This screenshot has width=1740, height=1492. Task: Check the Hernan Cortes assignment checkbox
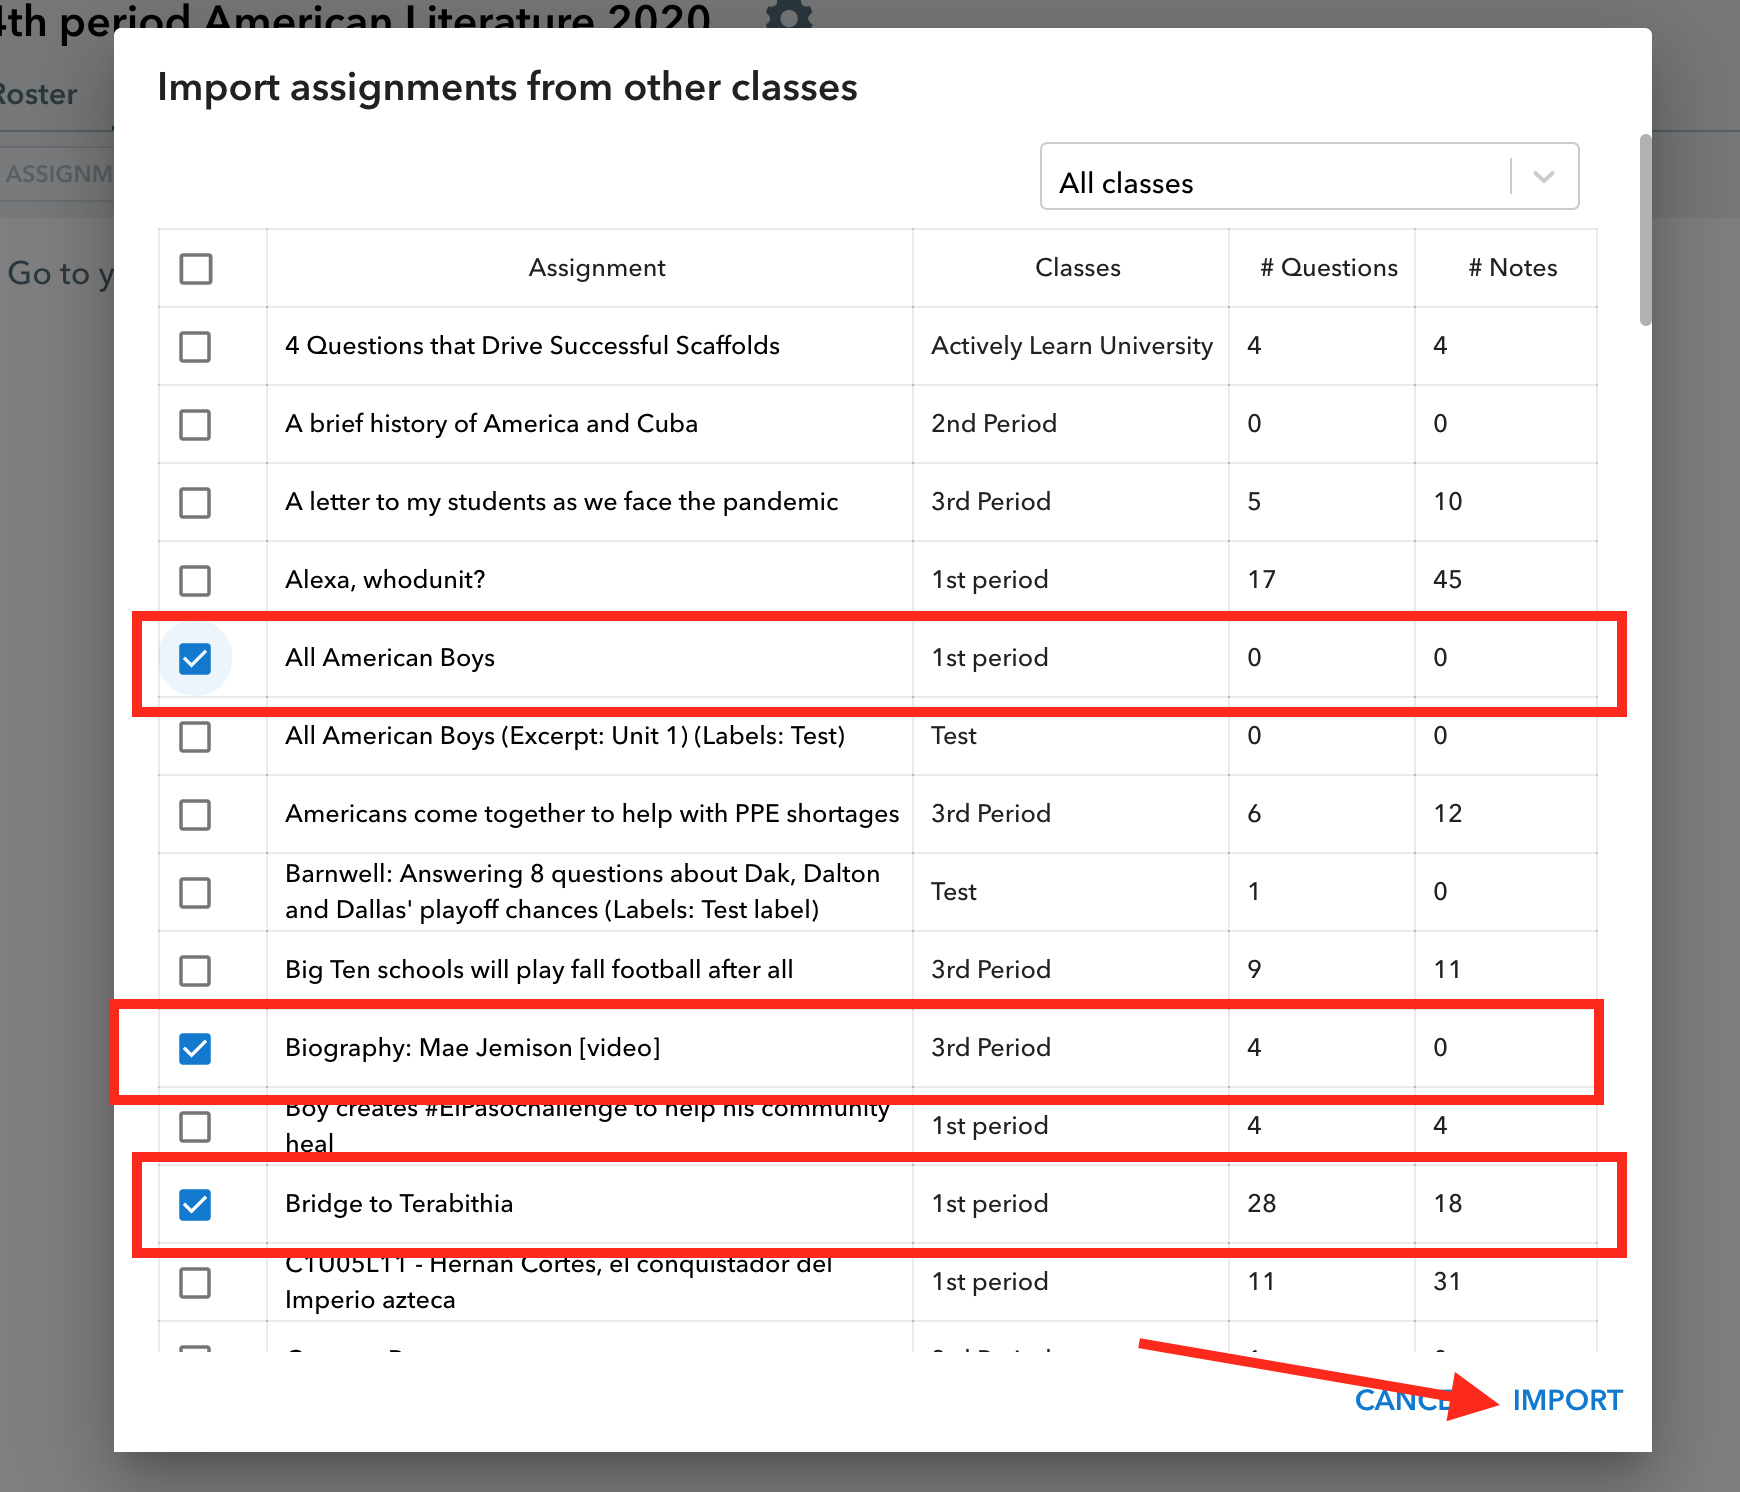[195, 1282]
